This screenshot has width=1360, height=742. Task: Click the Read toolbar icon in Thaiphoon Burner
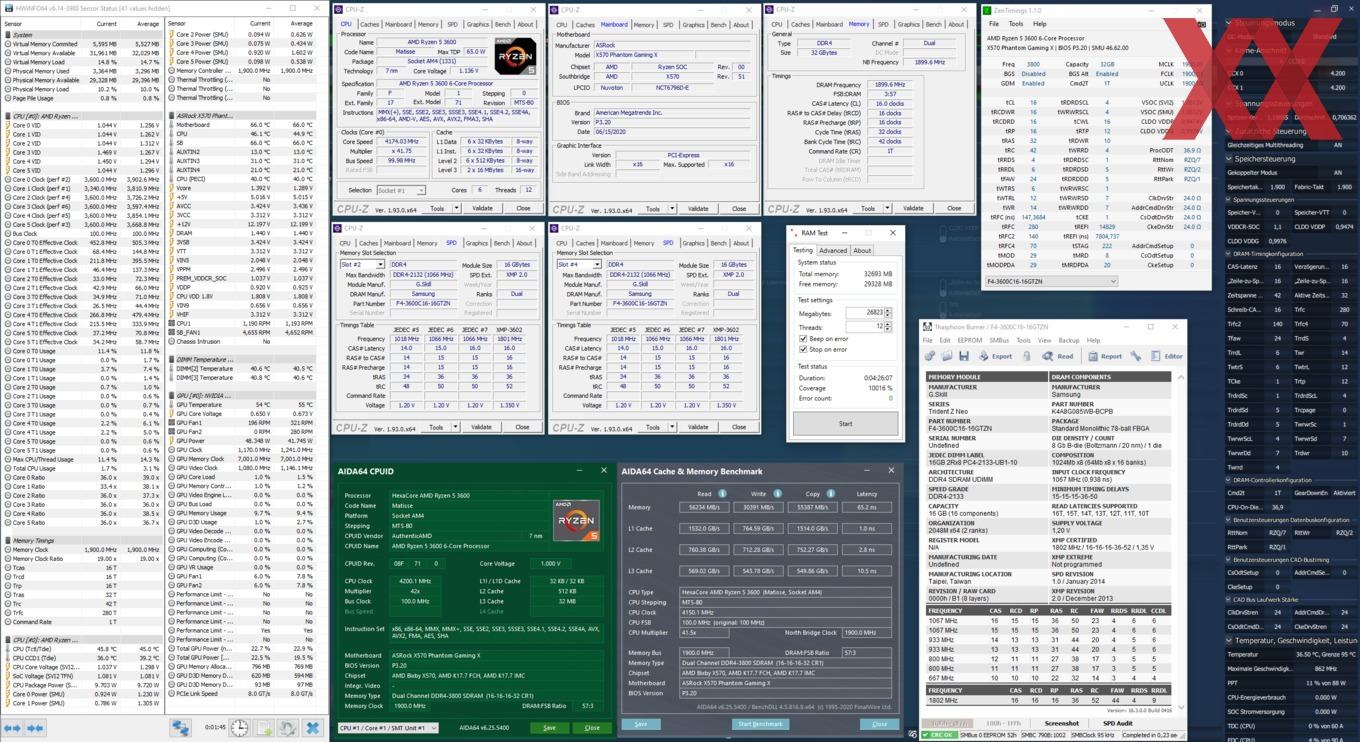pos(1058,356)
